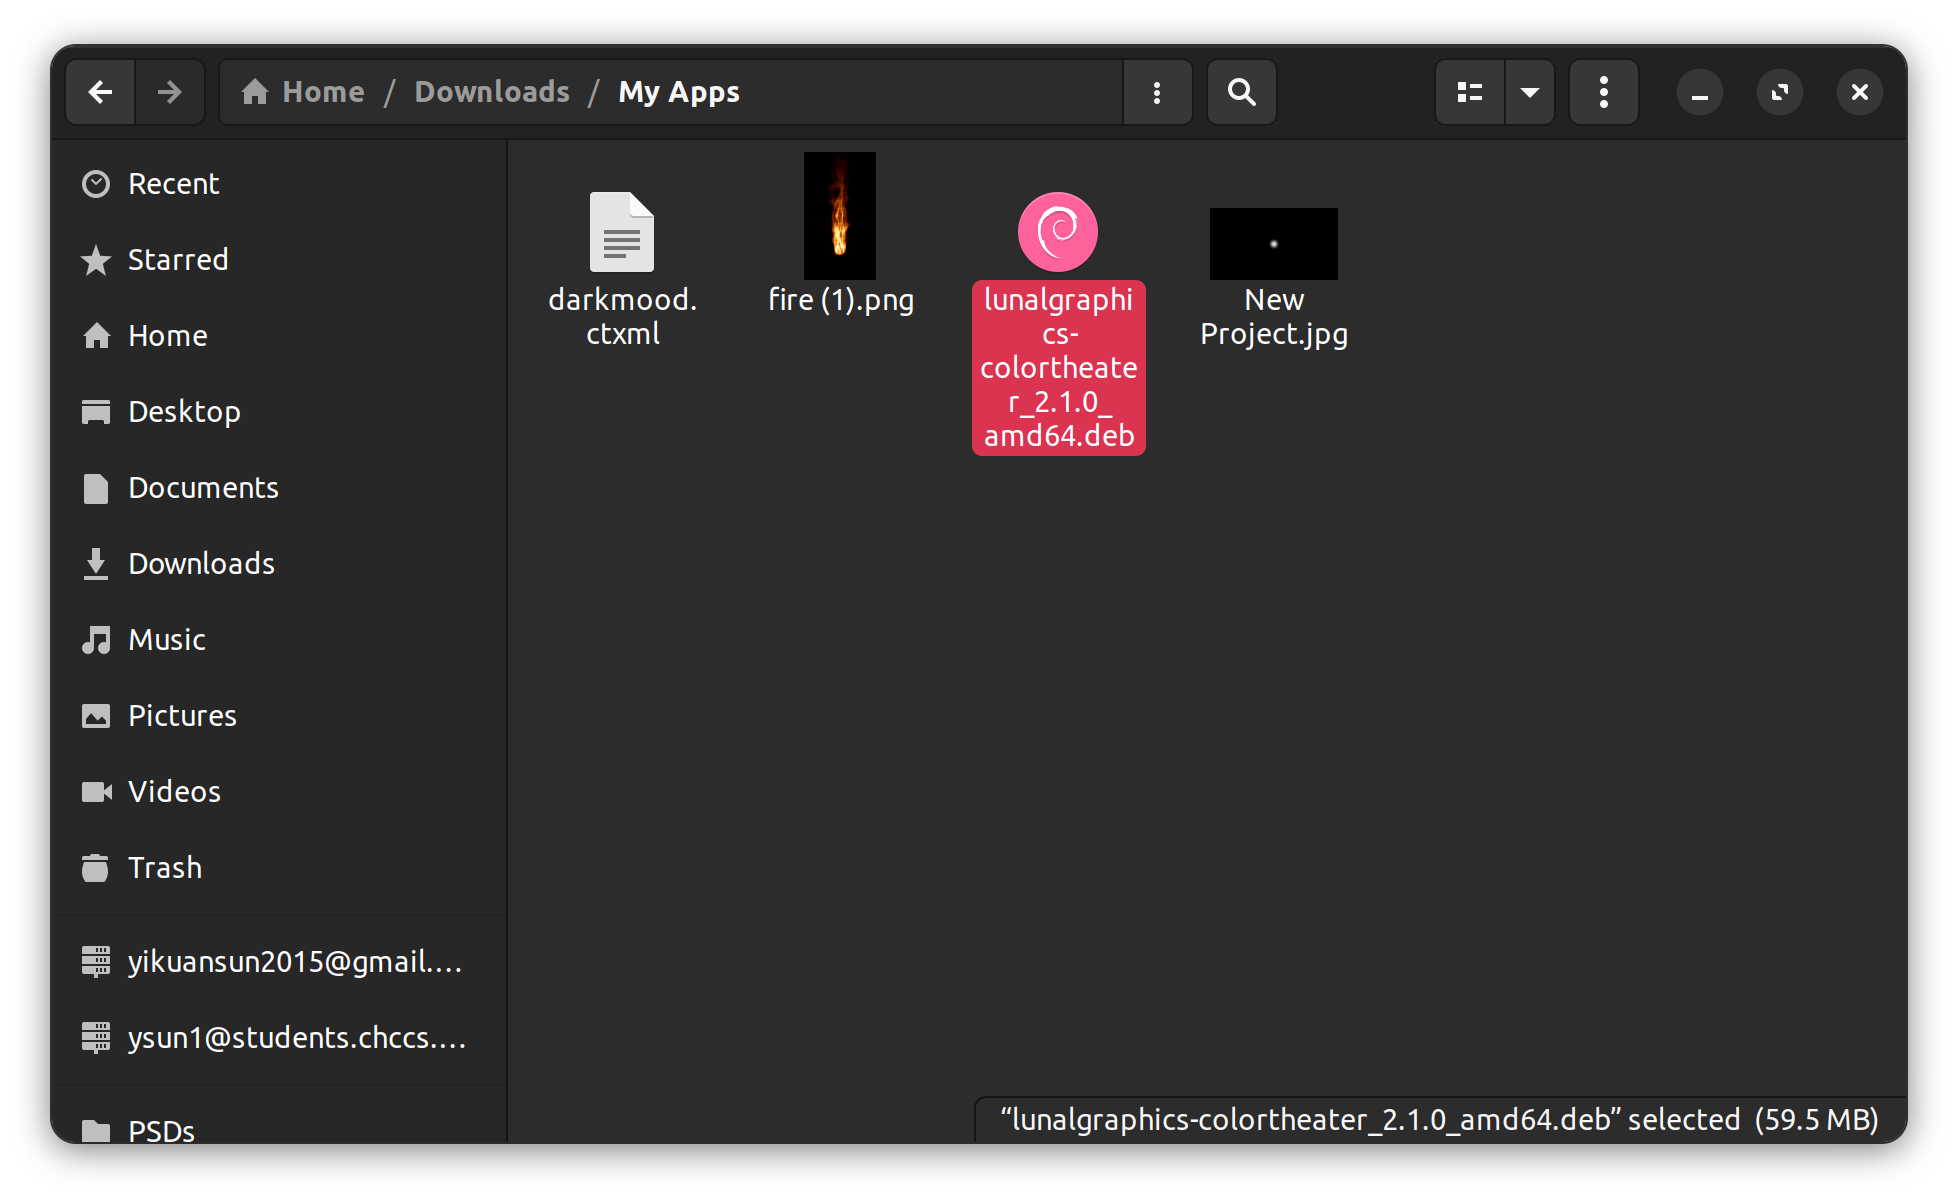The image size is (1958, 1200).
Task: Select the ysun1@students.chccs network location
Action: [x=277, y=1036]
